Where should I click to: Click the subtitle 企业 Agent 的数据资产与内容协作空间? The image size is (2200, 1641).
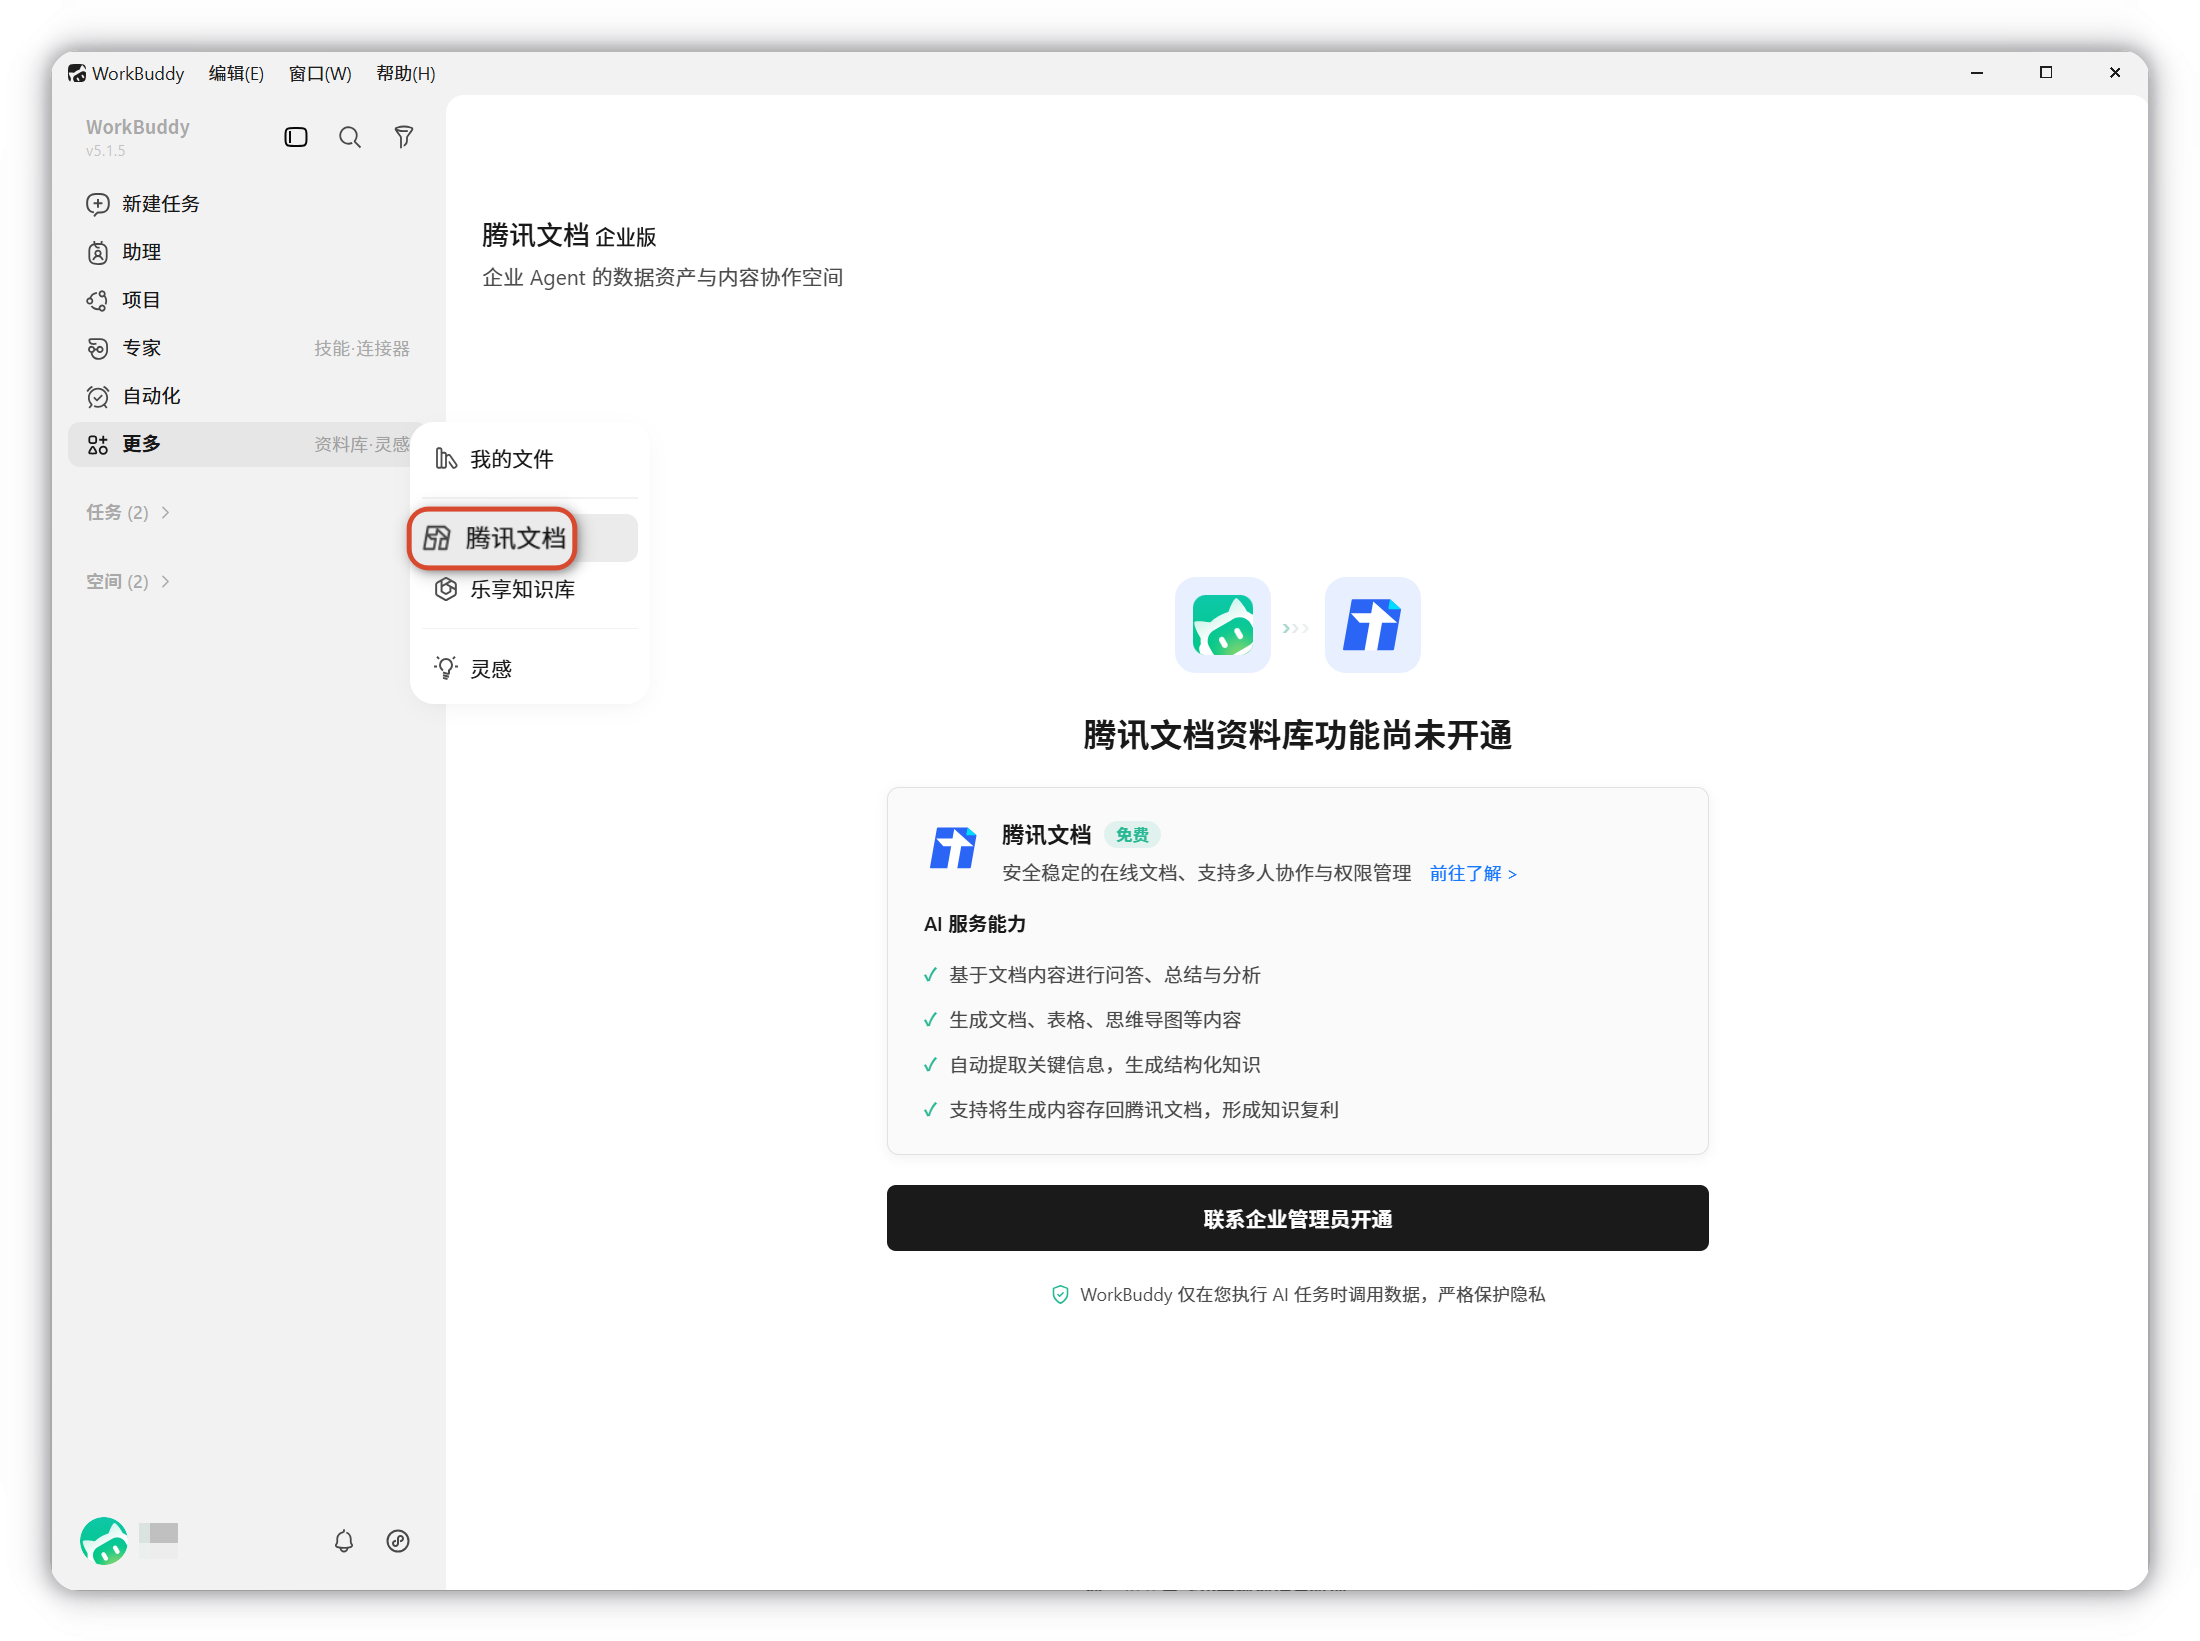(x=663, y=277)
